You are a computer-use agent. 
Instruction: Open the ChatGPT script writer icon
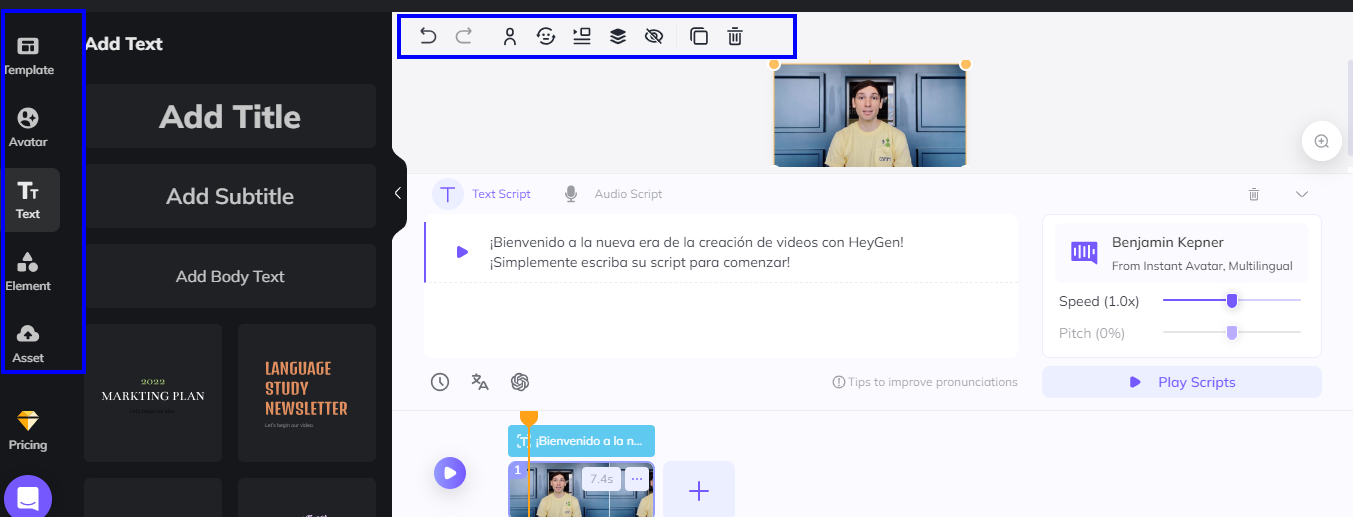pos(520,382)
